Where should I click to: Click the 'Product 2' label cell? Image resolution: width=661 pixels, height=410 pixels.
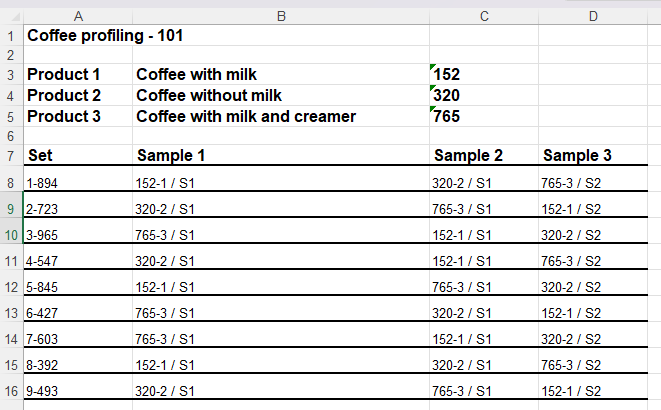pos(64,96)
